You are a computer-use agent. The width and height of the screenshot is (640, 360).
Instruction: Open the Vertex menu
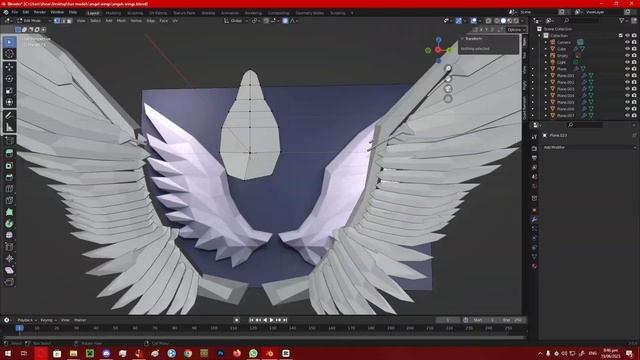pyautogui.click(x=136, y=20)
